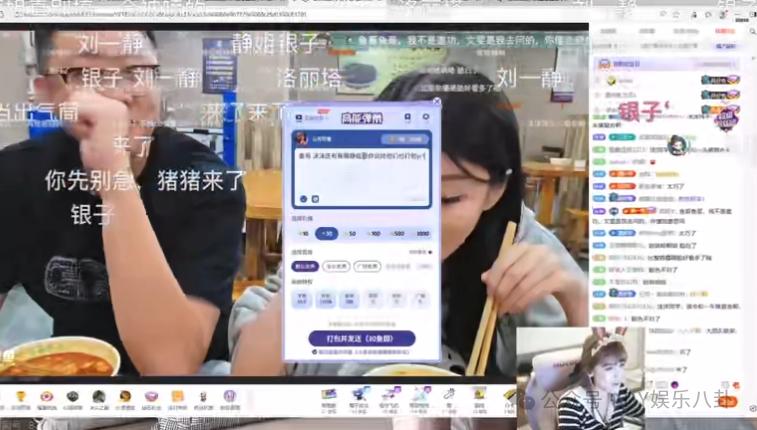
Task: Close the 高能弹幕 popup dialog
Action: point(436,102)
